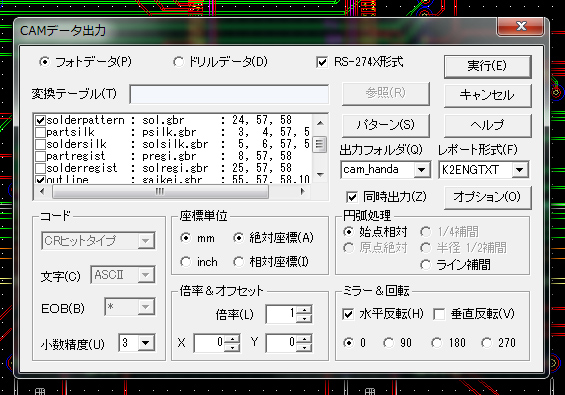Image resolution: width=565 pixels, height=395 pixels.
Task: Check the solderregist layer checkbox
Action: click(40, 168)
